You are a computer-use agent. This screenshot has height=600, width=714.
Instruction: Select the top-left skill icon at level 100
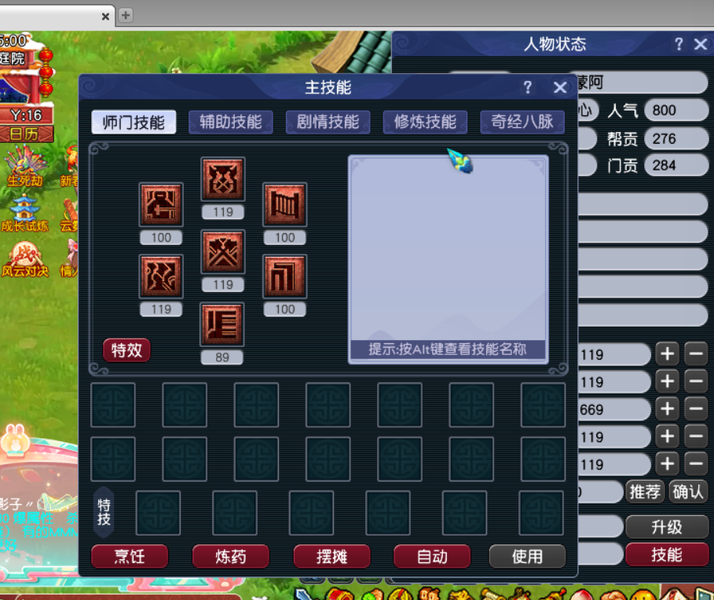(x=161, y=206)
